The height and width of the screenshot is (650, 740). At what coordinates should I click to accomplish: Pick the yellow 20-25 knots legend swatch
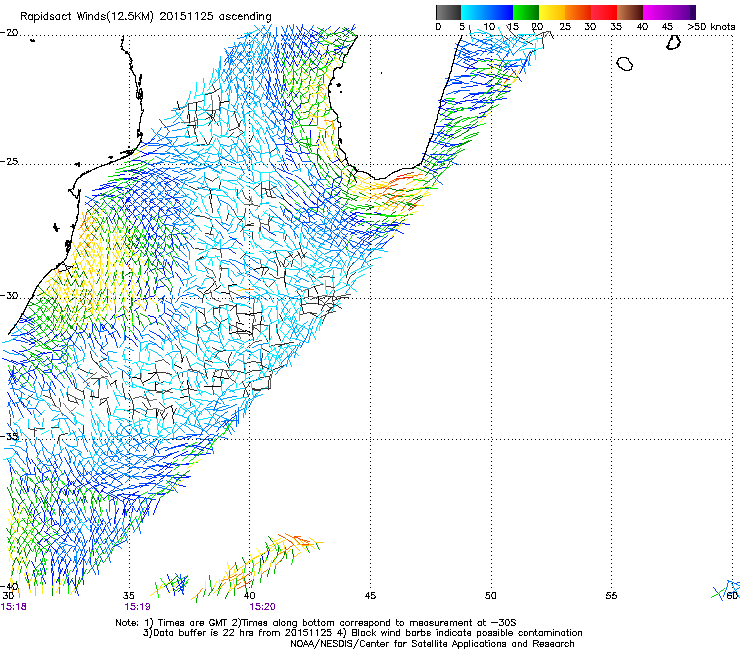click(552, 12)
